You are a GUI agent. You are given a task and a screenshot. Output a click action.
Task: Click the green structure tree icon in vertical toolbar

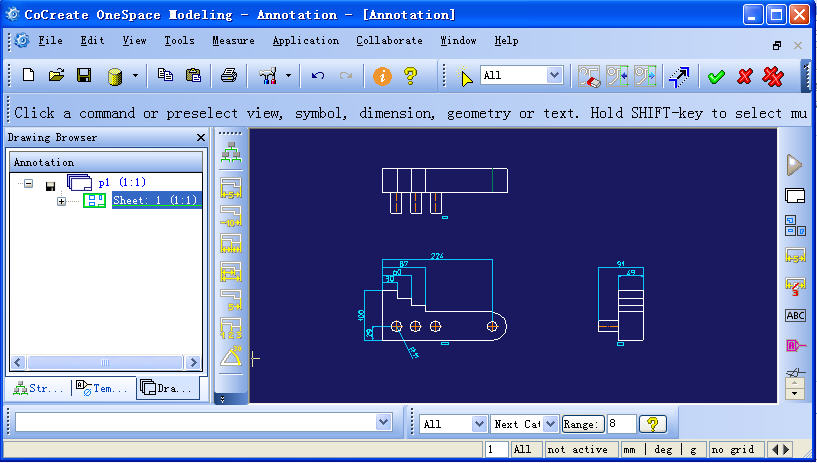point(231,153)
